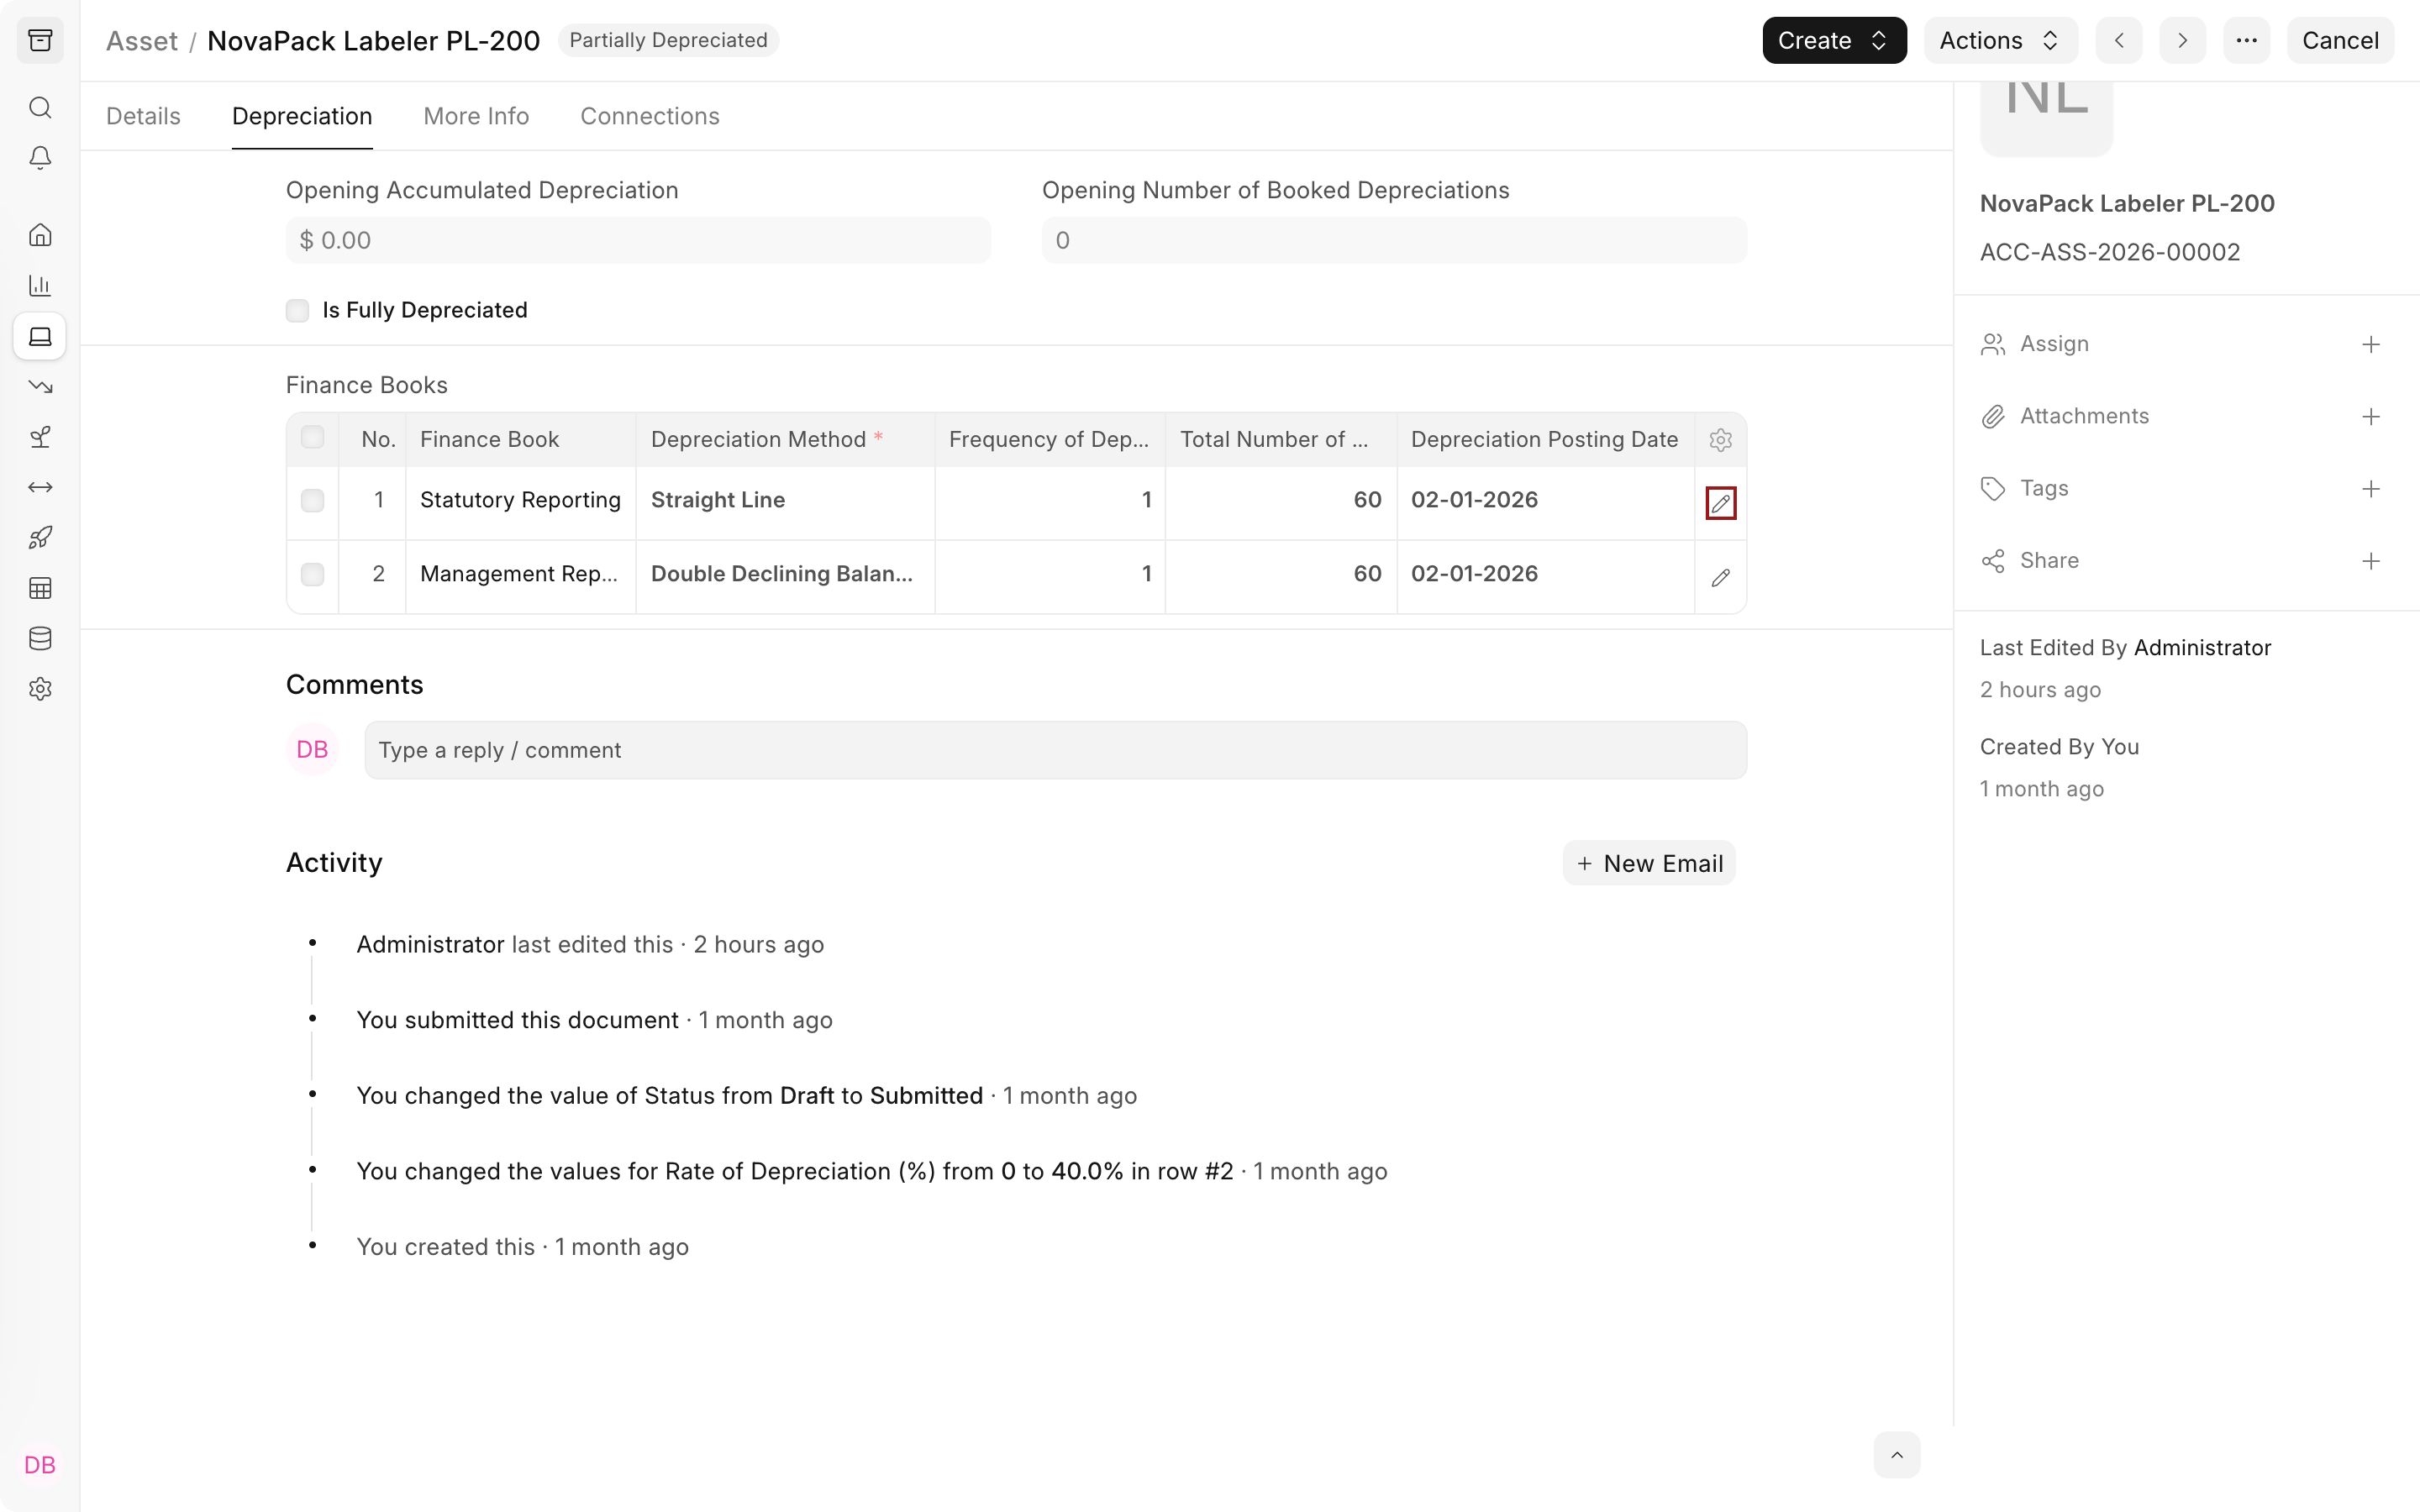Open Finance Books table settings gear

click(1720, 440)
